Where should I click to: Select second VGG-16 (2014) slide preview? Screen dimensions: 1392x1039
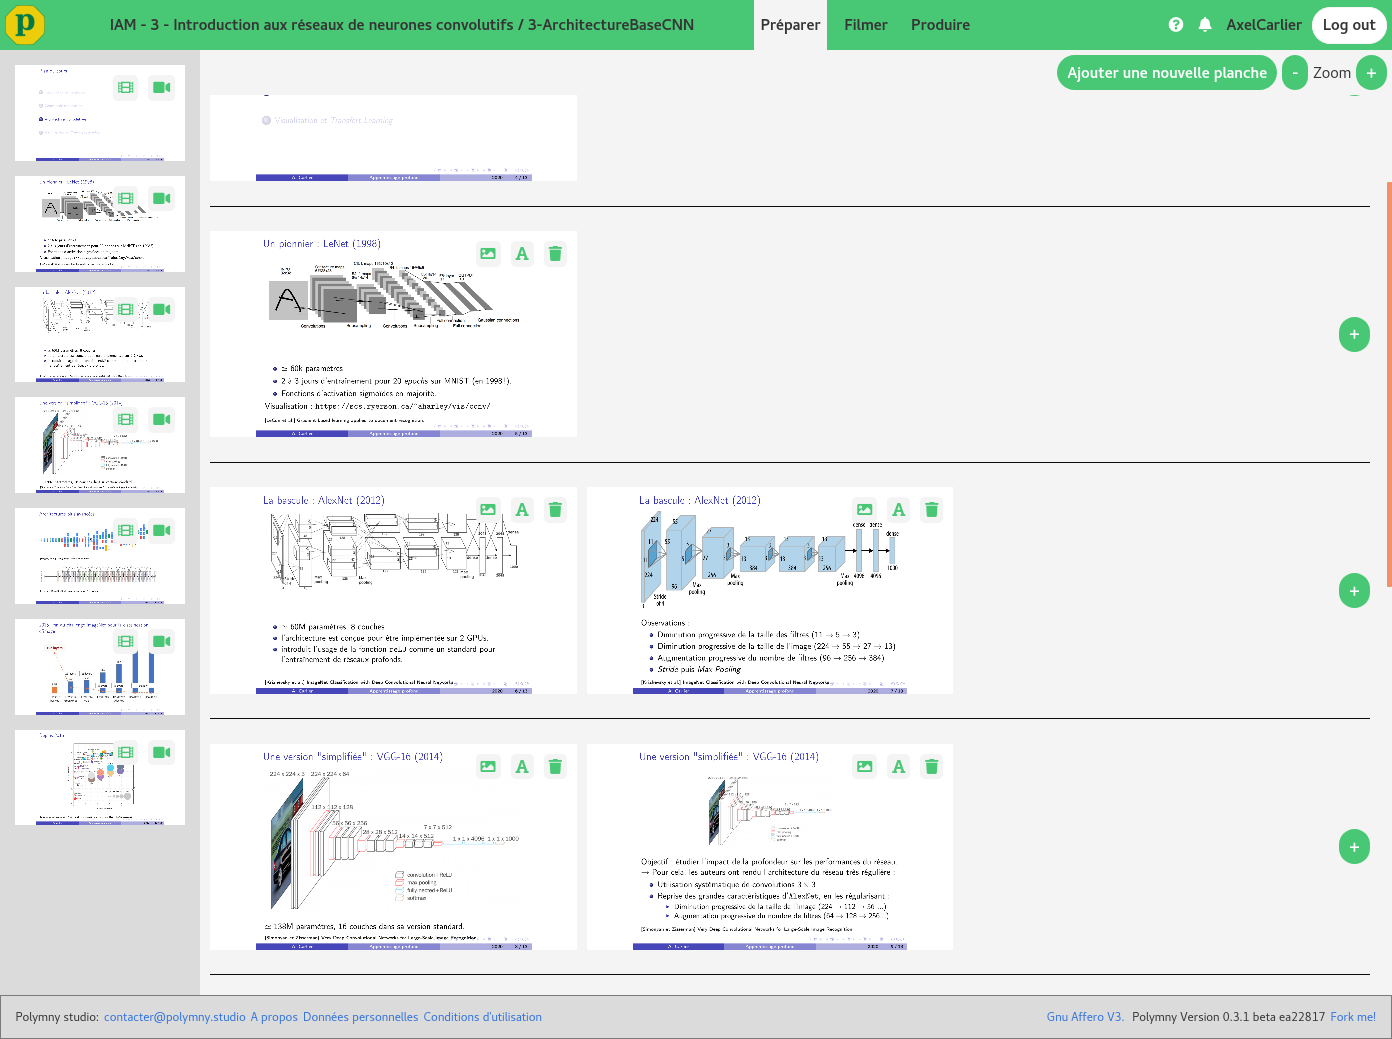(770, 847)
